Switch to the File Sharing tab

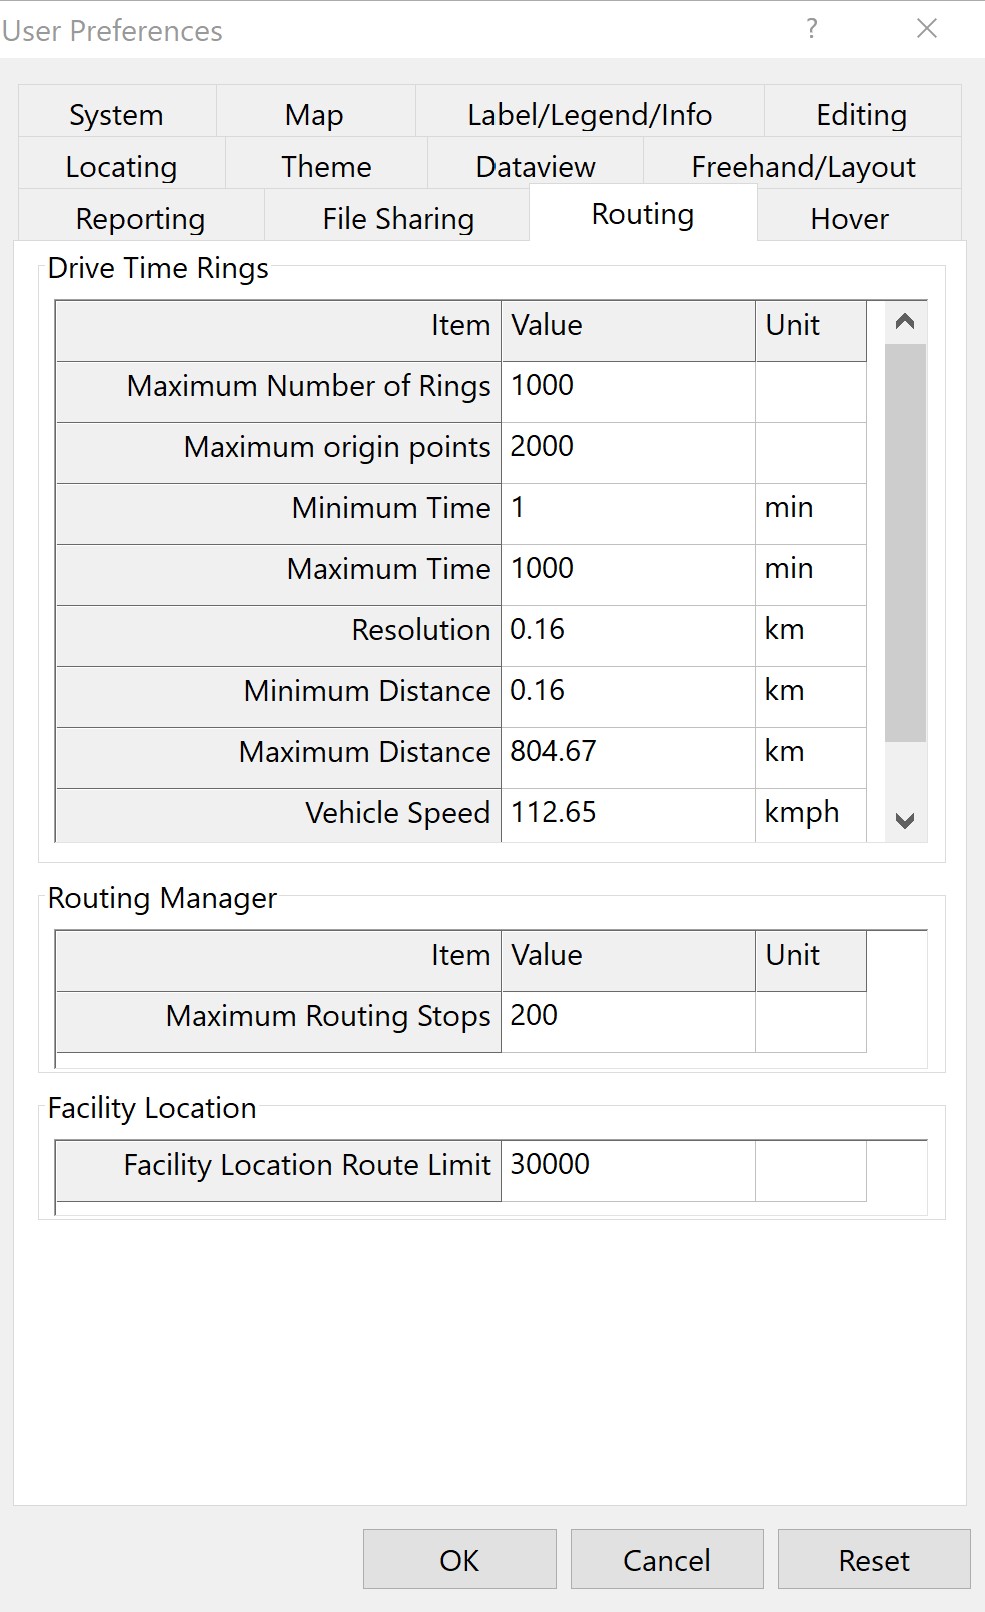pyautogui.click(x=397, y=219)
